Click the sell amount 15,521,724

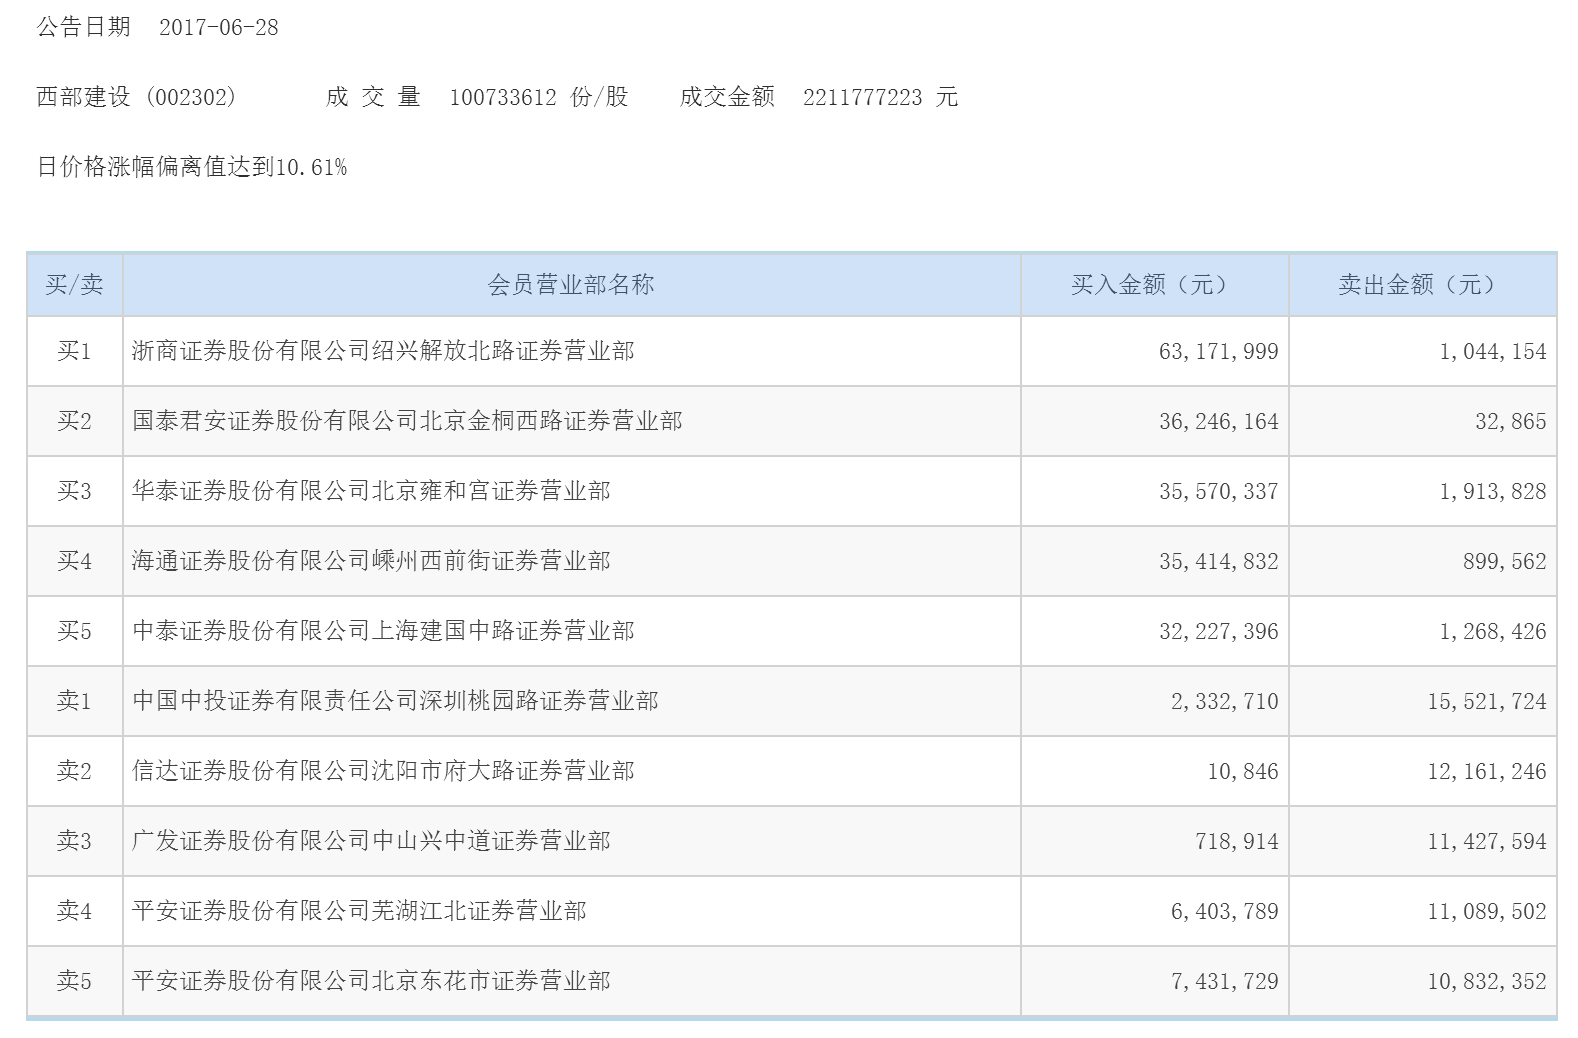(1486, 702)
